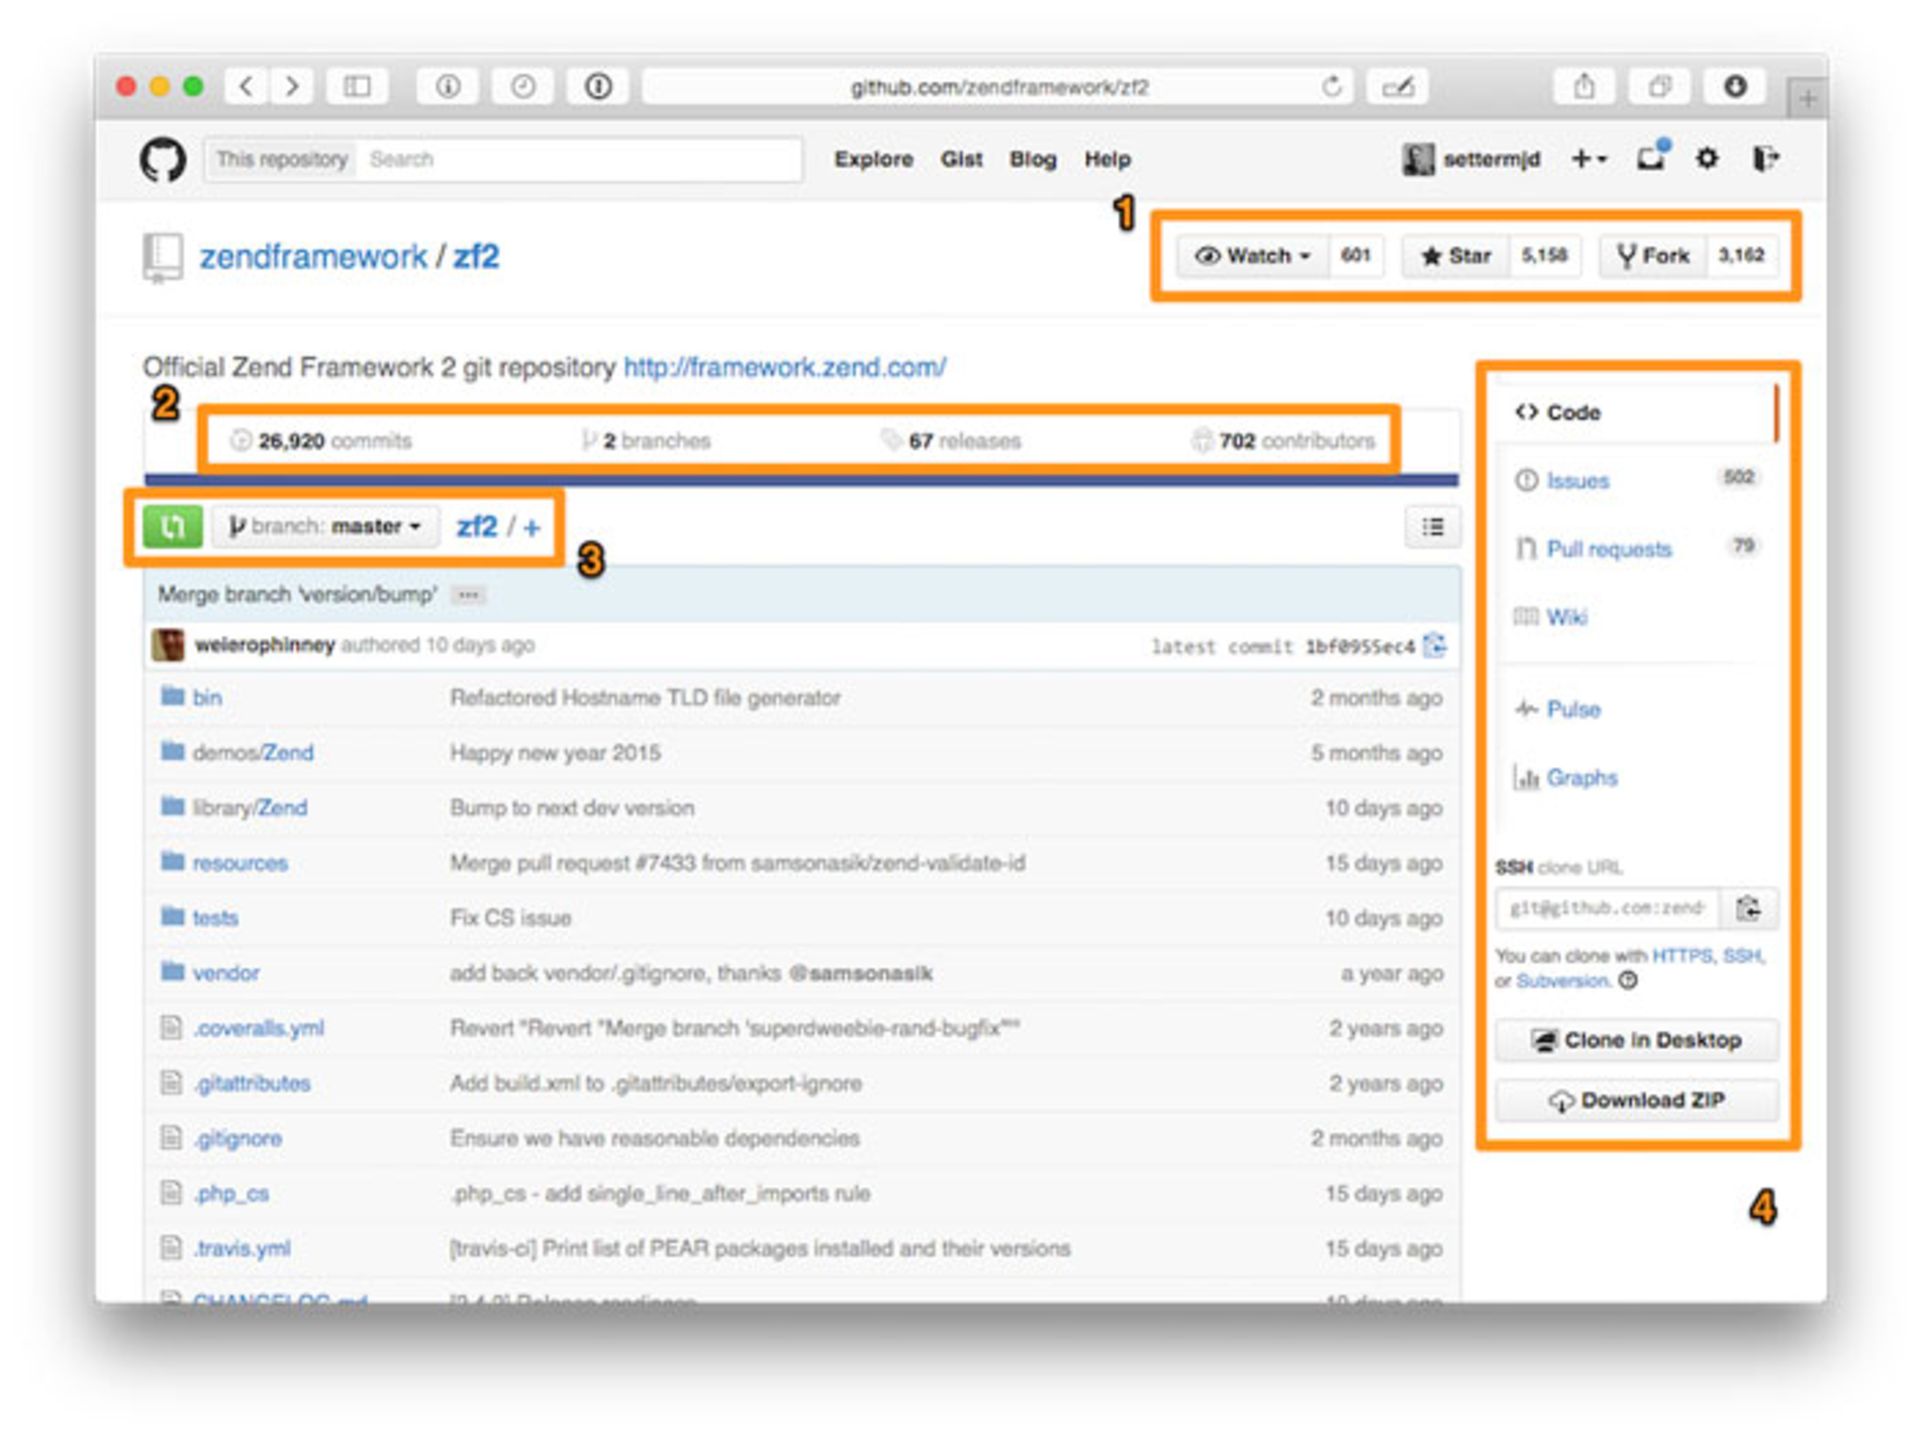Open the library/Zend folder

250,807
